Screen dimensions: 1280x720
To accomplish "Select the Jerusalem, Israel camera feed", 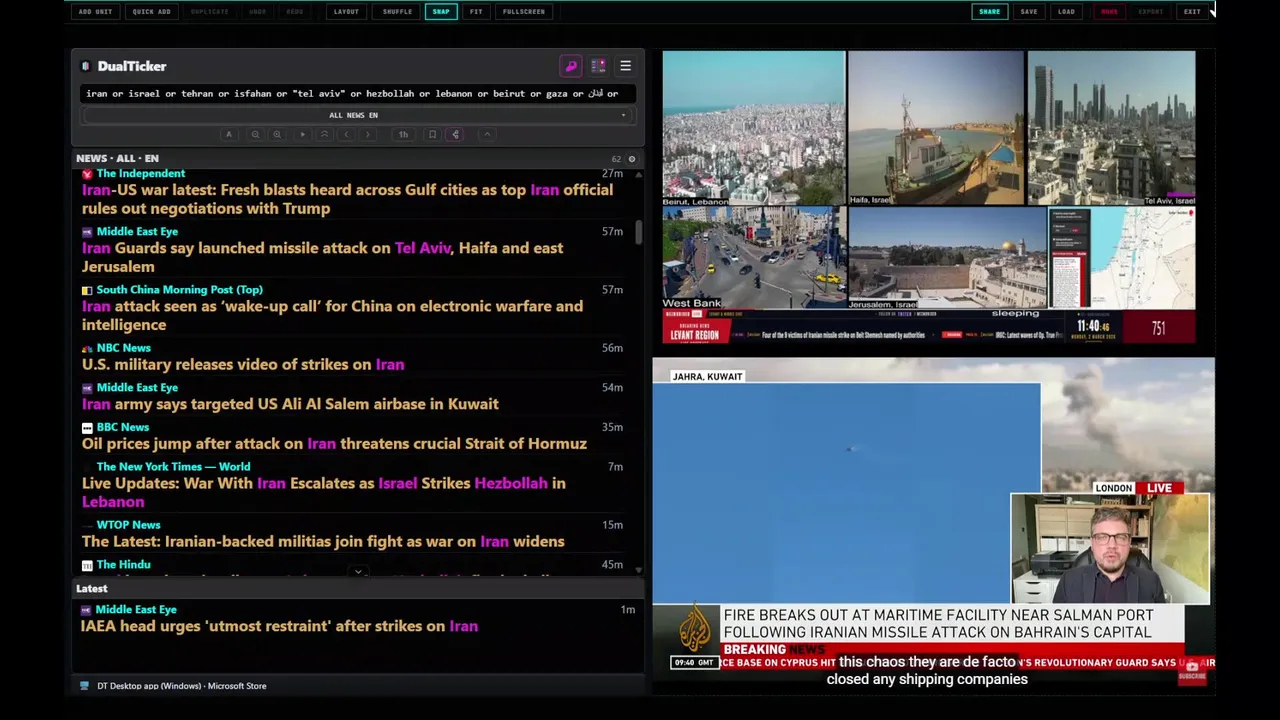I will tap(947, 258).
